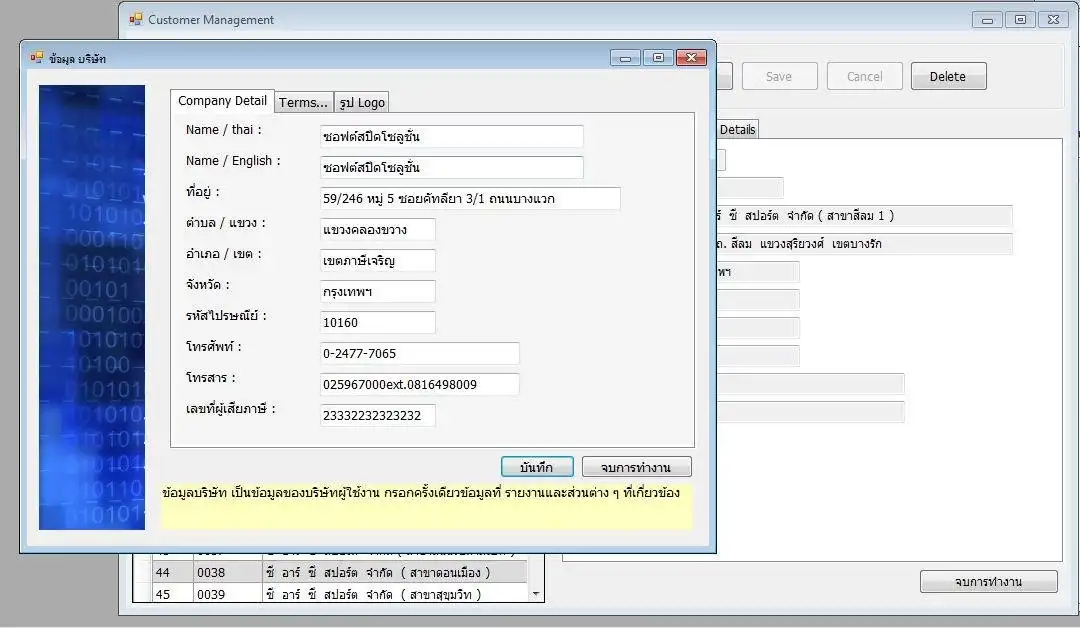Click the tax ID field 23332232323232
Screen dimensions: 1080x628
[377, 415]
